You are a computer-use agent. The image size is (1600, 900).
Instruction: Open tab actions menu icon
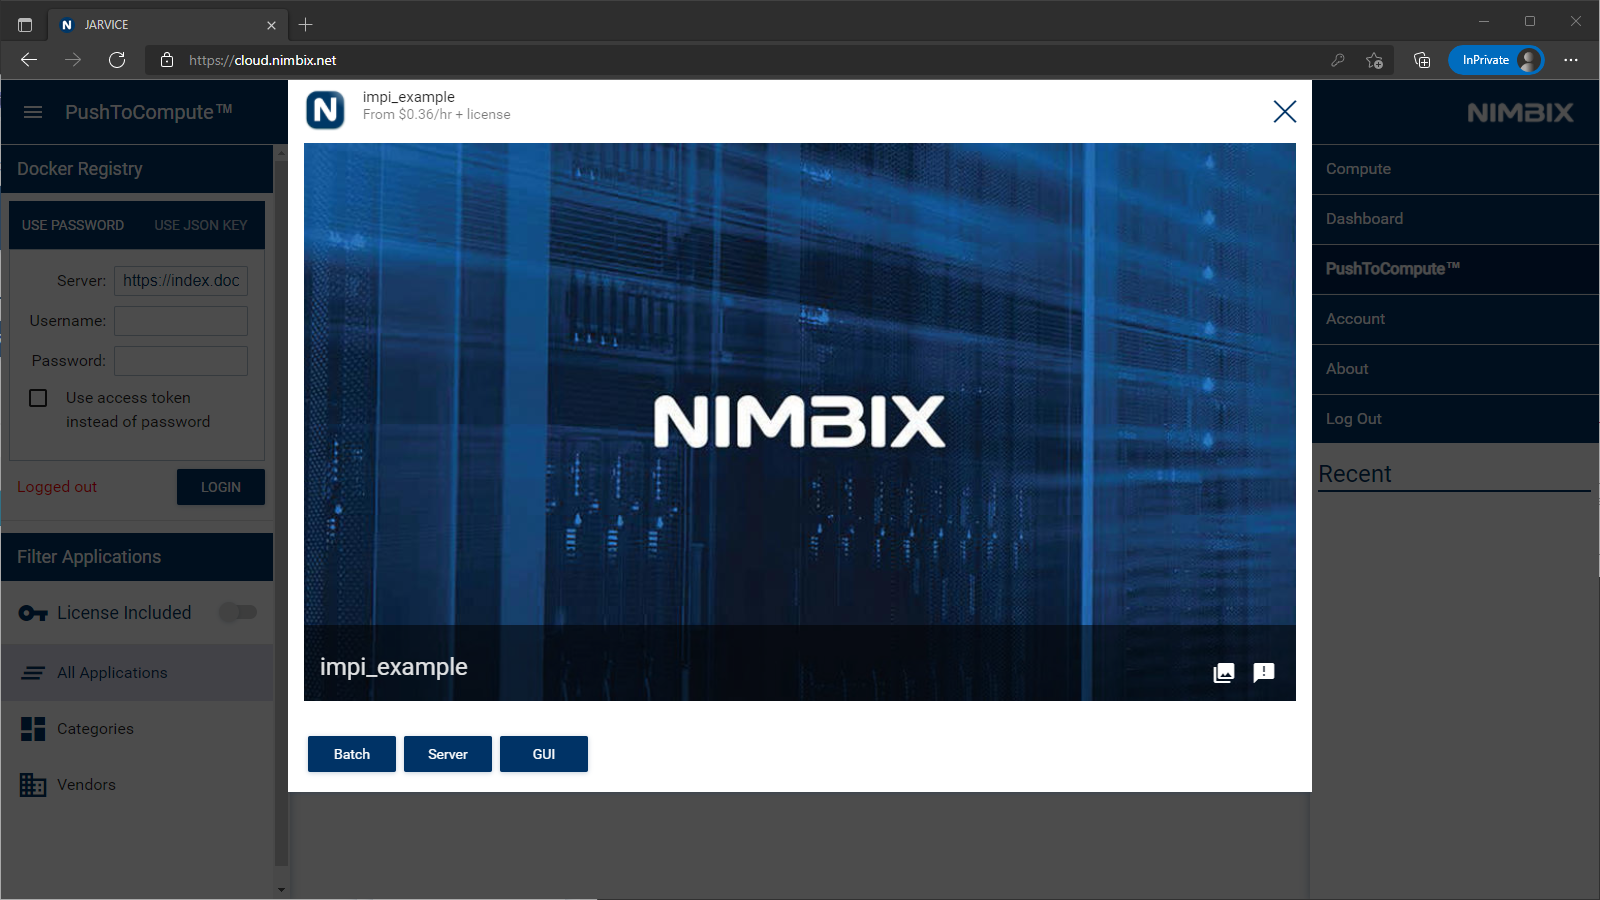25,25
